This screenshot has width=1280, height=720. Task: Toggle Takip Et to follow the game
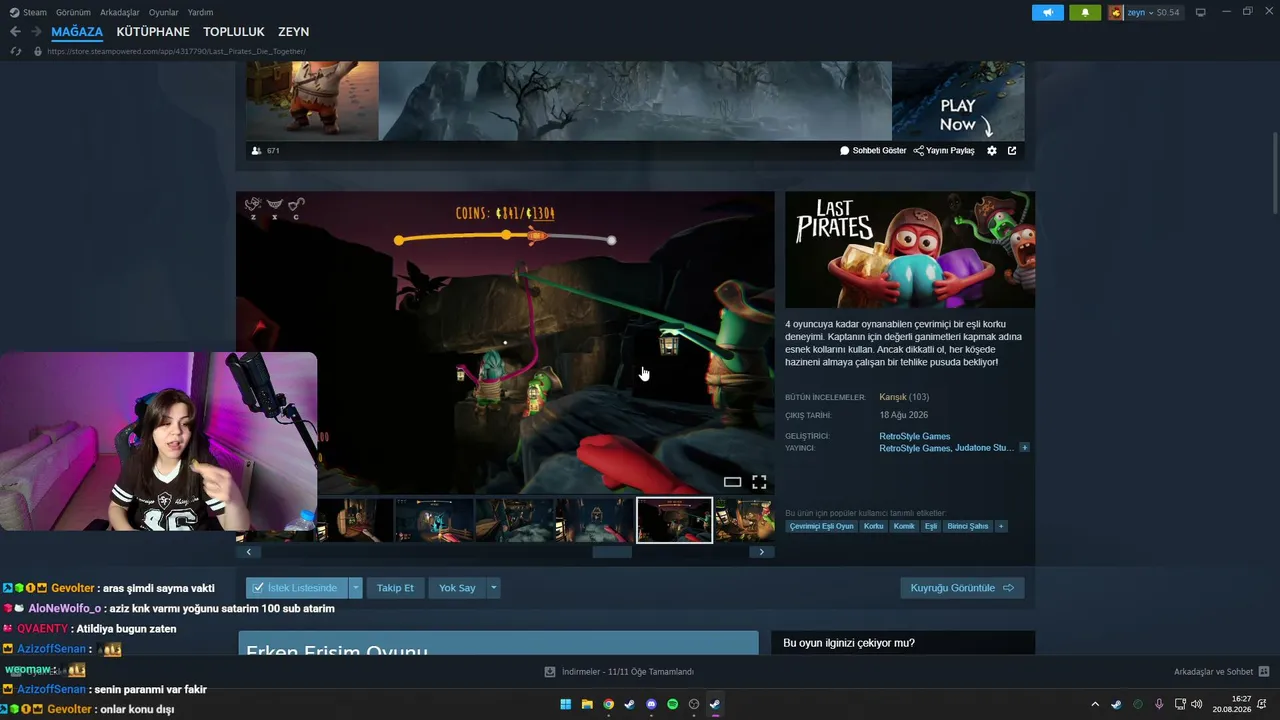click(x=395, y=588)
